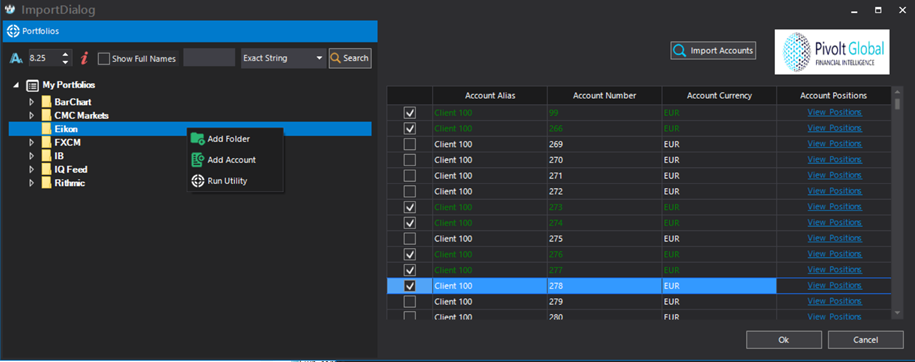915x362 pixels.
Task: Choose Add Folder from context menu
Action: [x=235, y=139]
